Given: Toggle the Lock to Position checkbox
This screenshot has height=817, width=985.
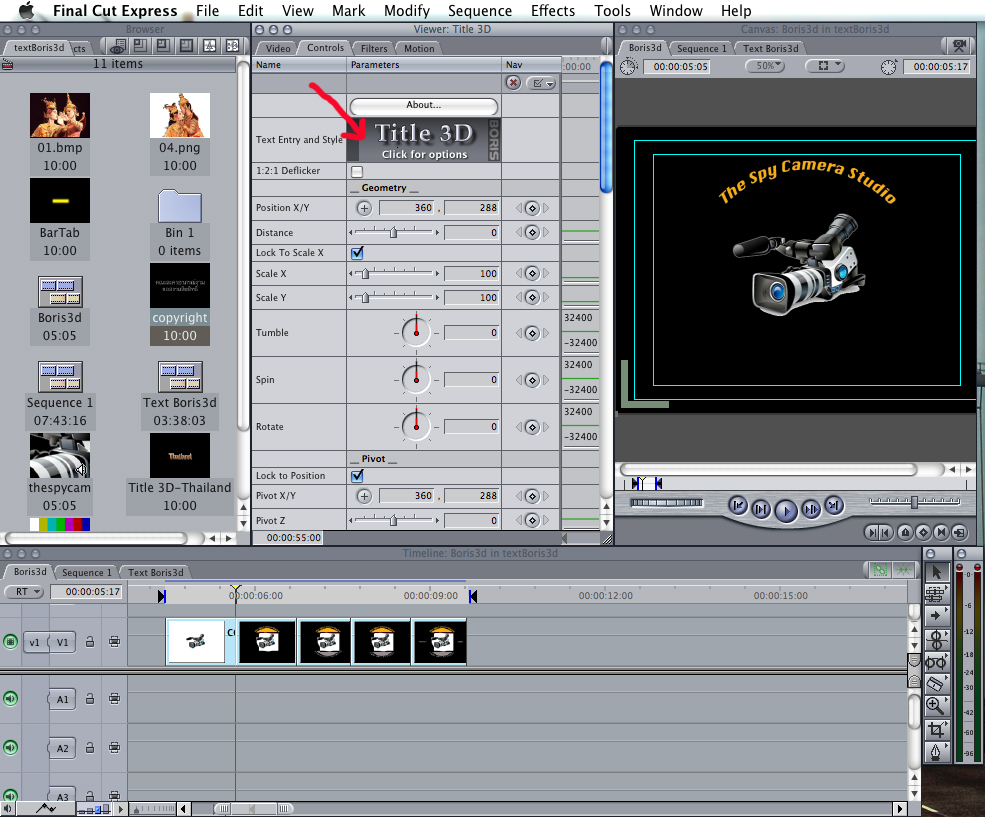Looking at the screenshot, I should (357, 475).
